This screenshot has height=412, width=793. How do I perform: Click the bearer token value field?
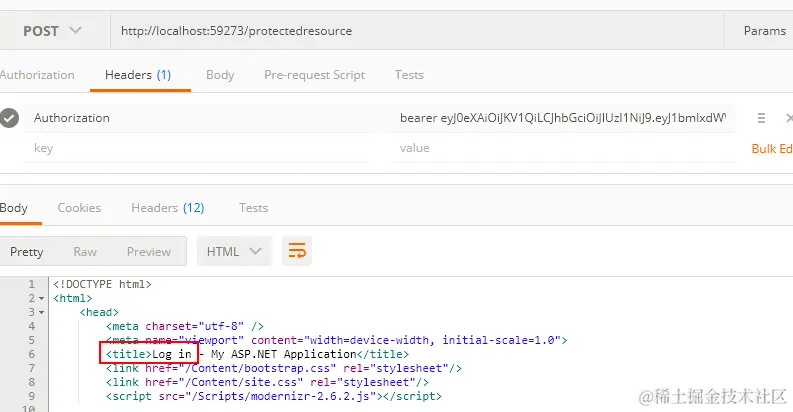[563, 118]
